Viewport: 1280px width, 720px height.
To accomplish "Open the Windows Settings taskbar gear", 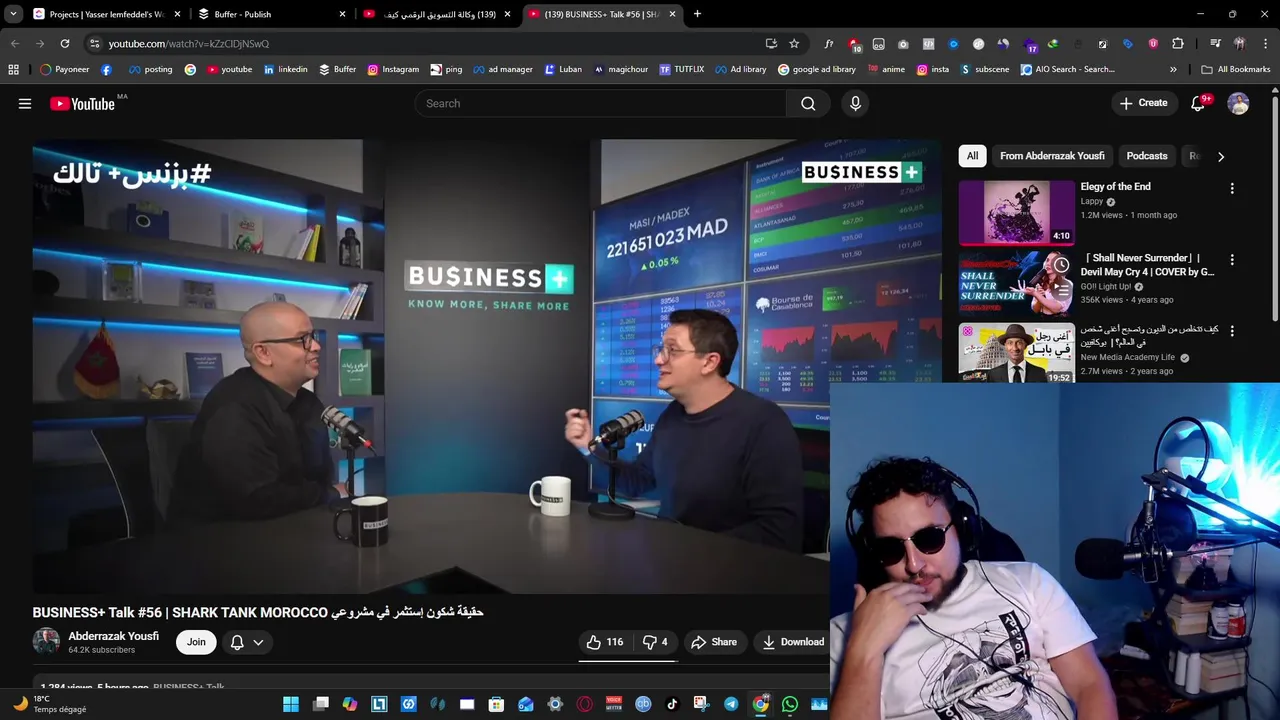I will click(x=555, y=704).
